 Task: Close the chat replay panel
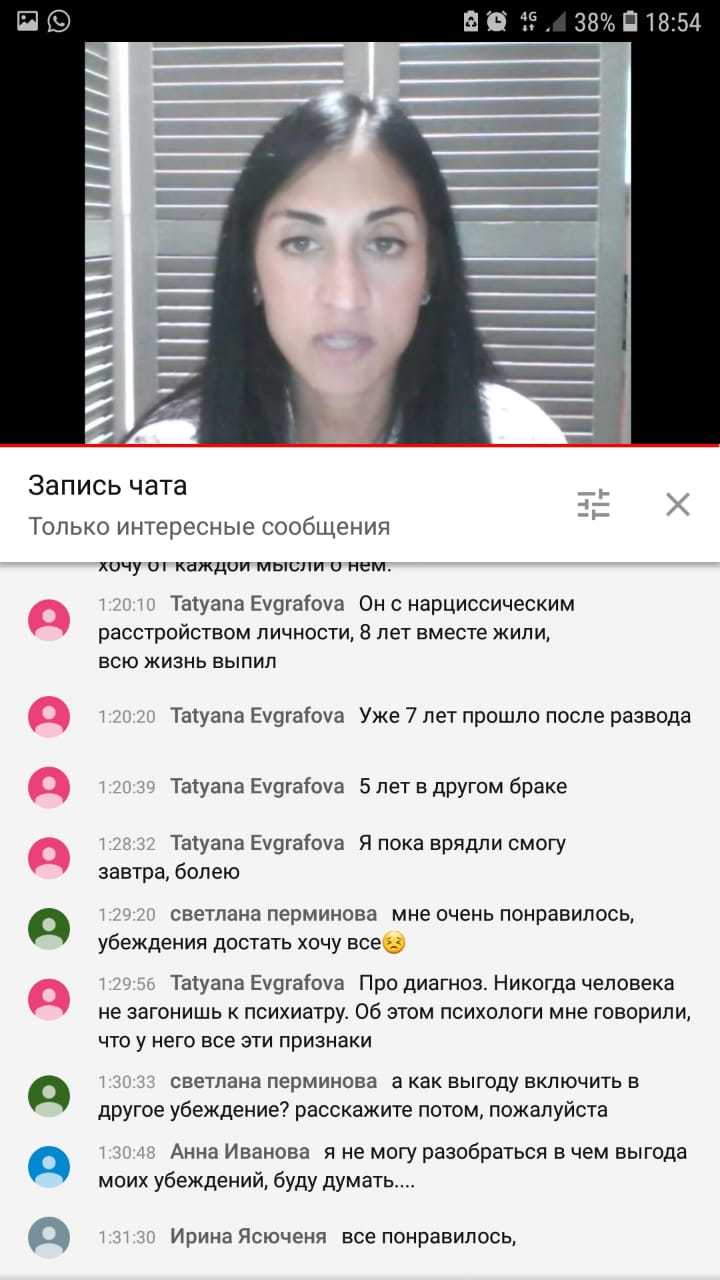pyautogui.click(x=678, y=505)
